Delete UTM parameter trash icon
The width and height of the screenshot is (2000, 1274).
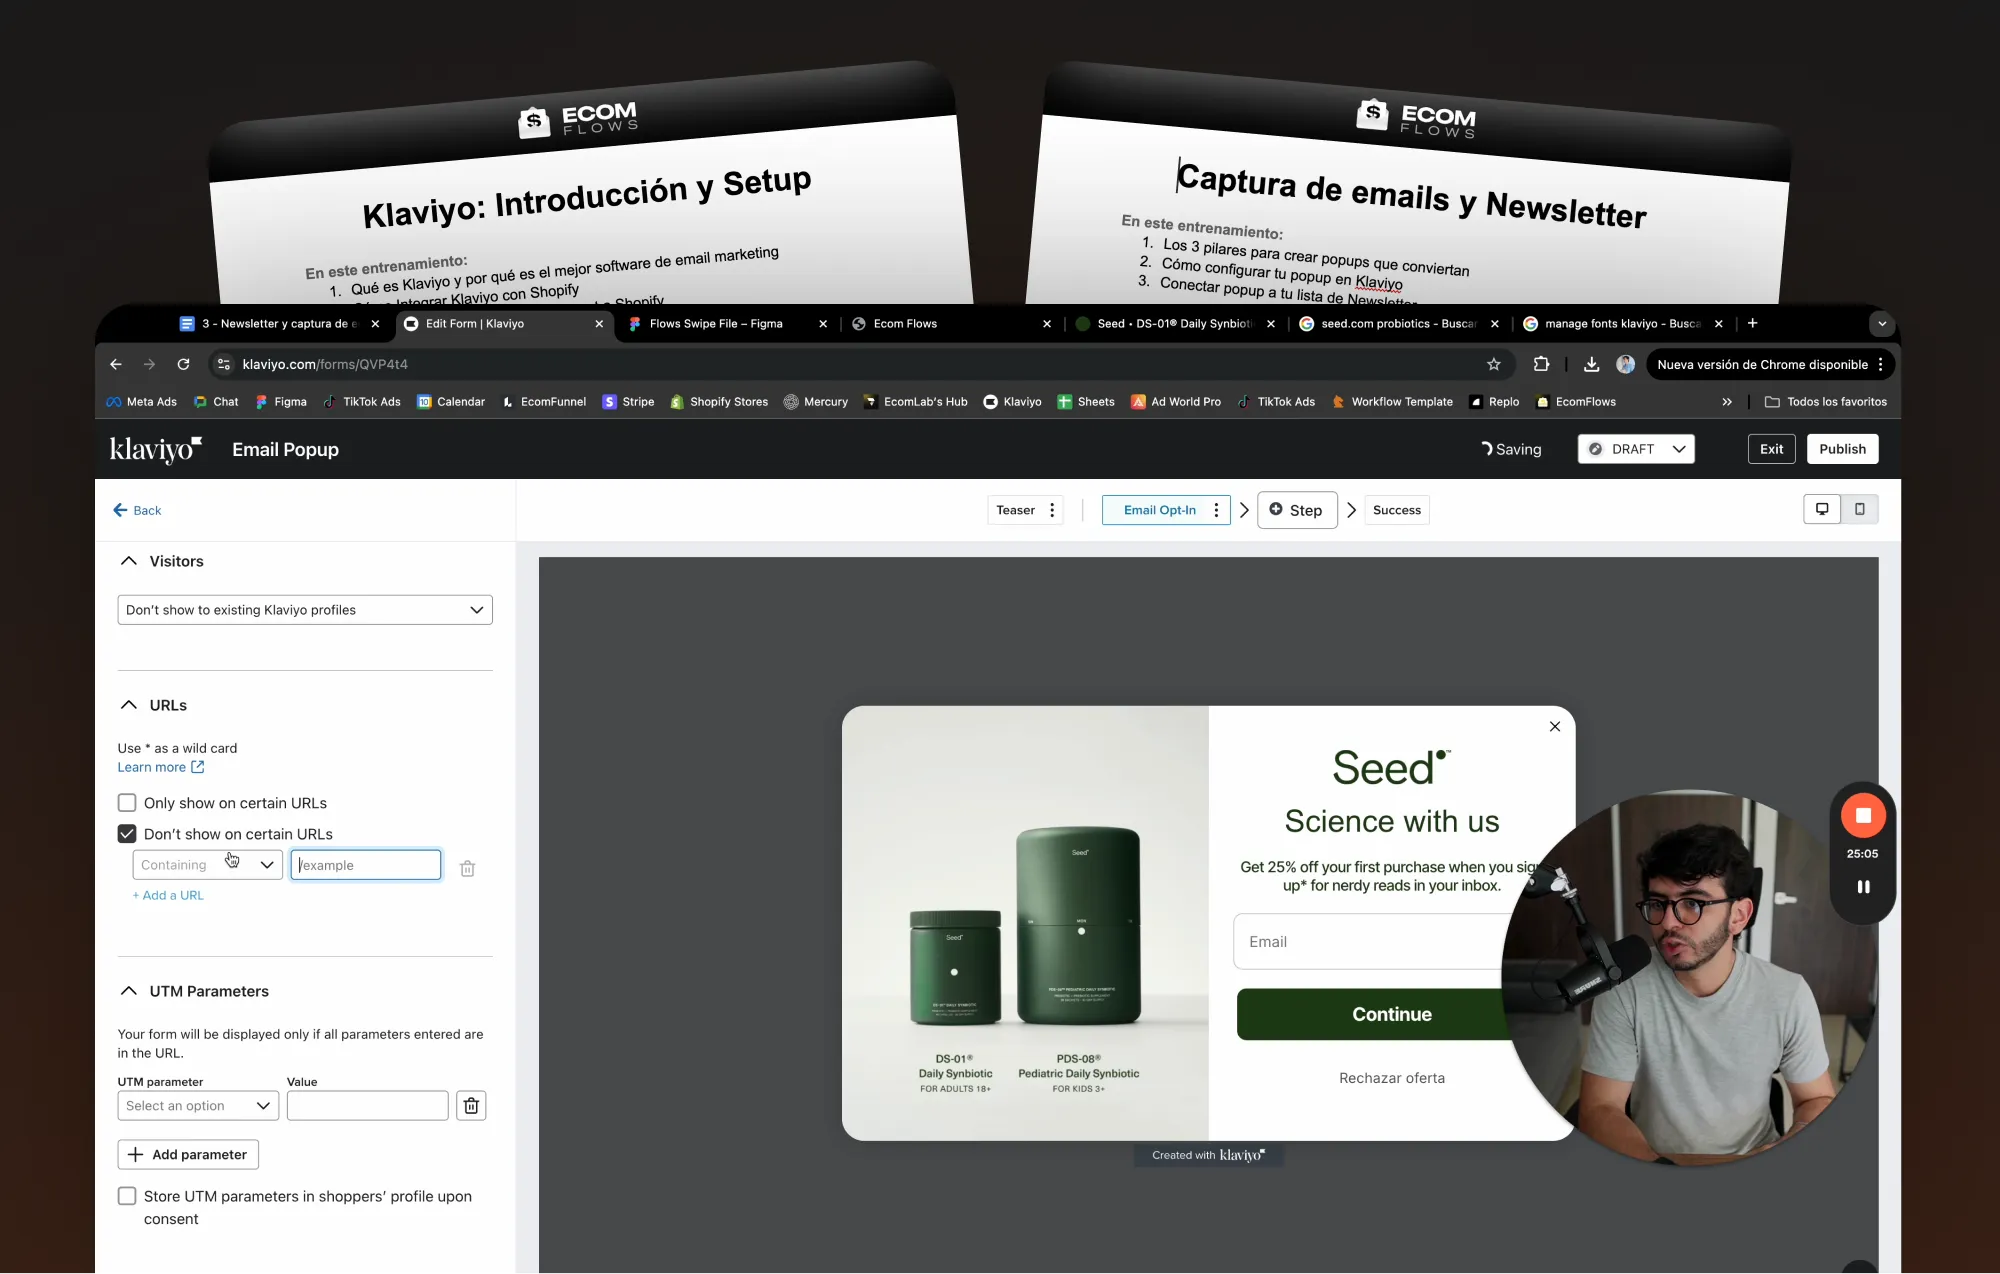point(471,1105)
